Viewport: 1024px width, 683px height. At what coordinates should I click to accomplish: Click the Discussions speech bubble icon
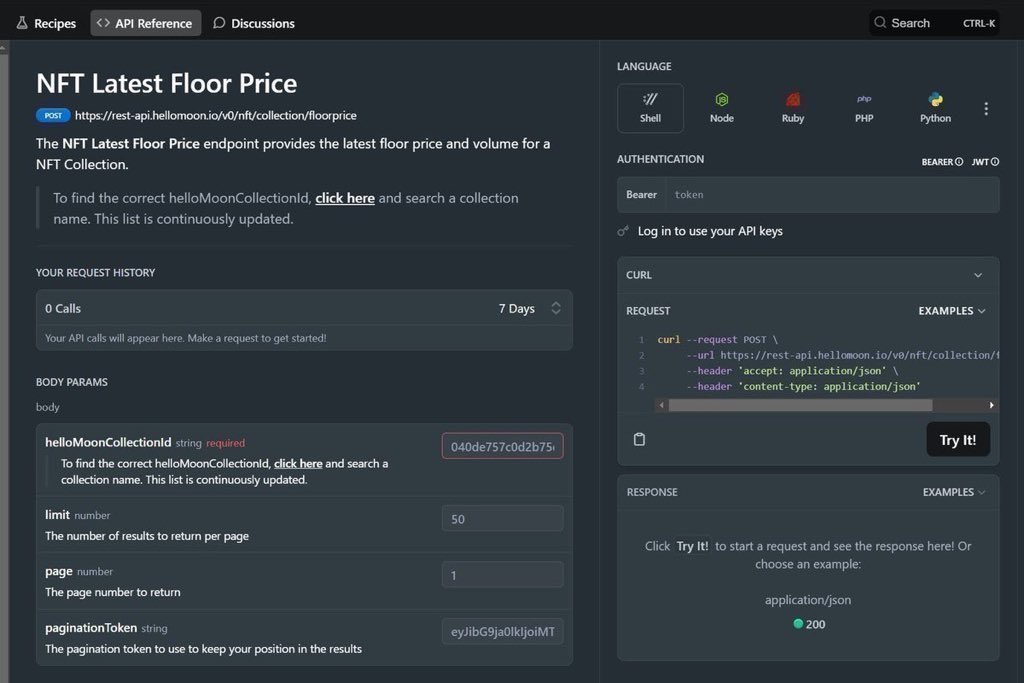coord(219,23)
